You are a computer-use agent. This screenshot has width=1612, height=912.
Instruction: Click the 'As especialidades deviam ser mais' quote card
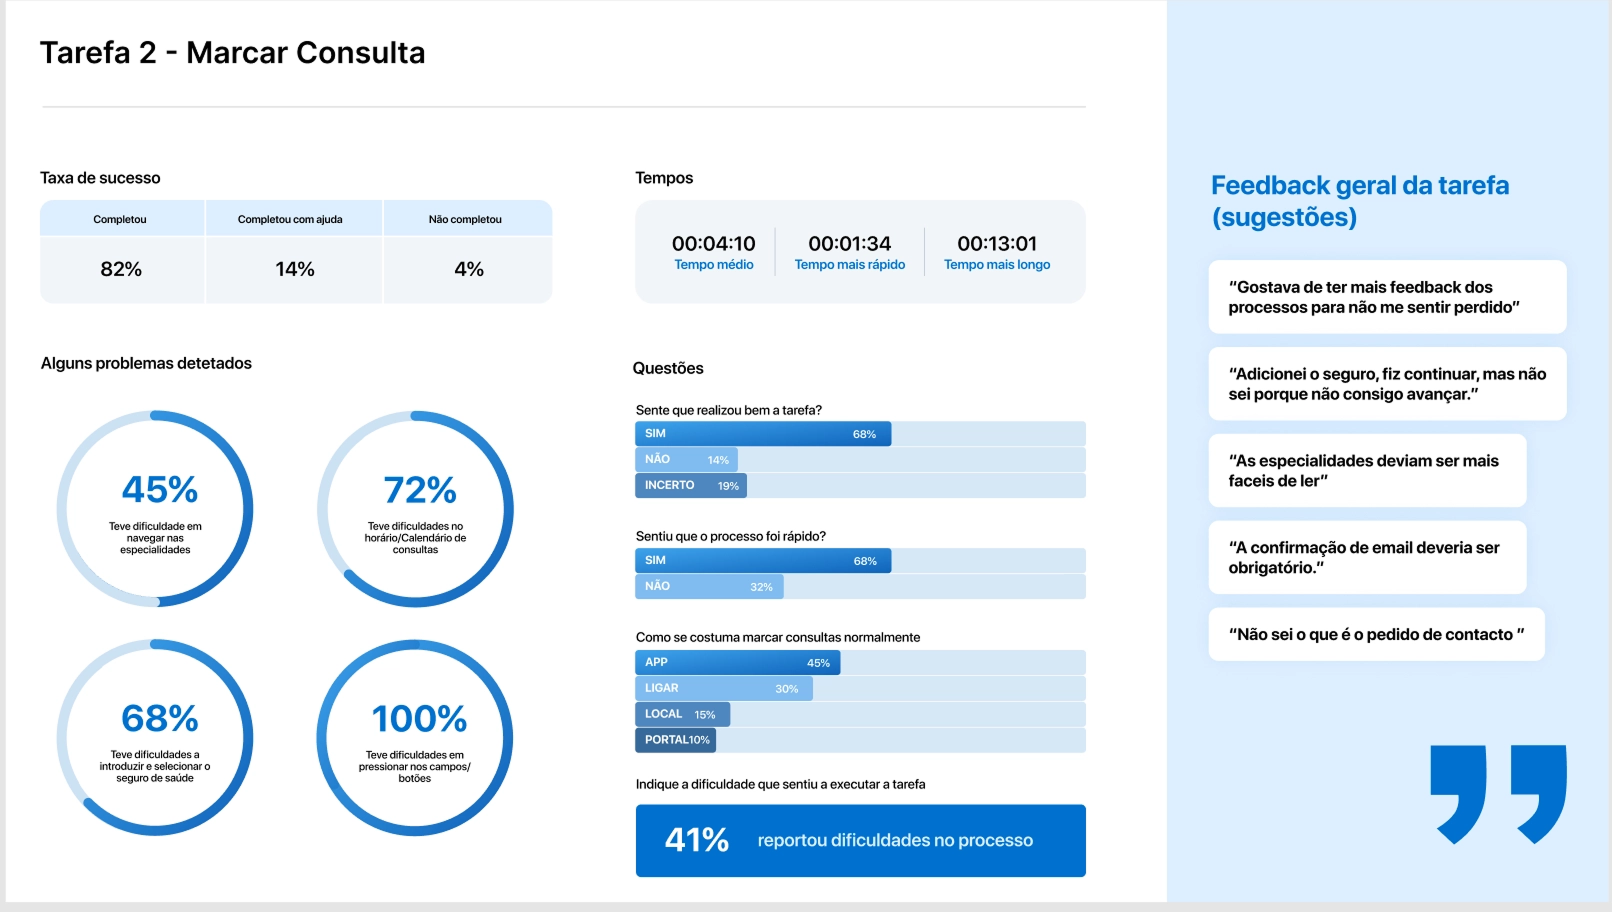coord(1367,471)
